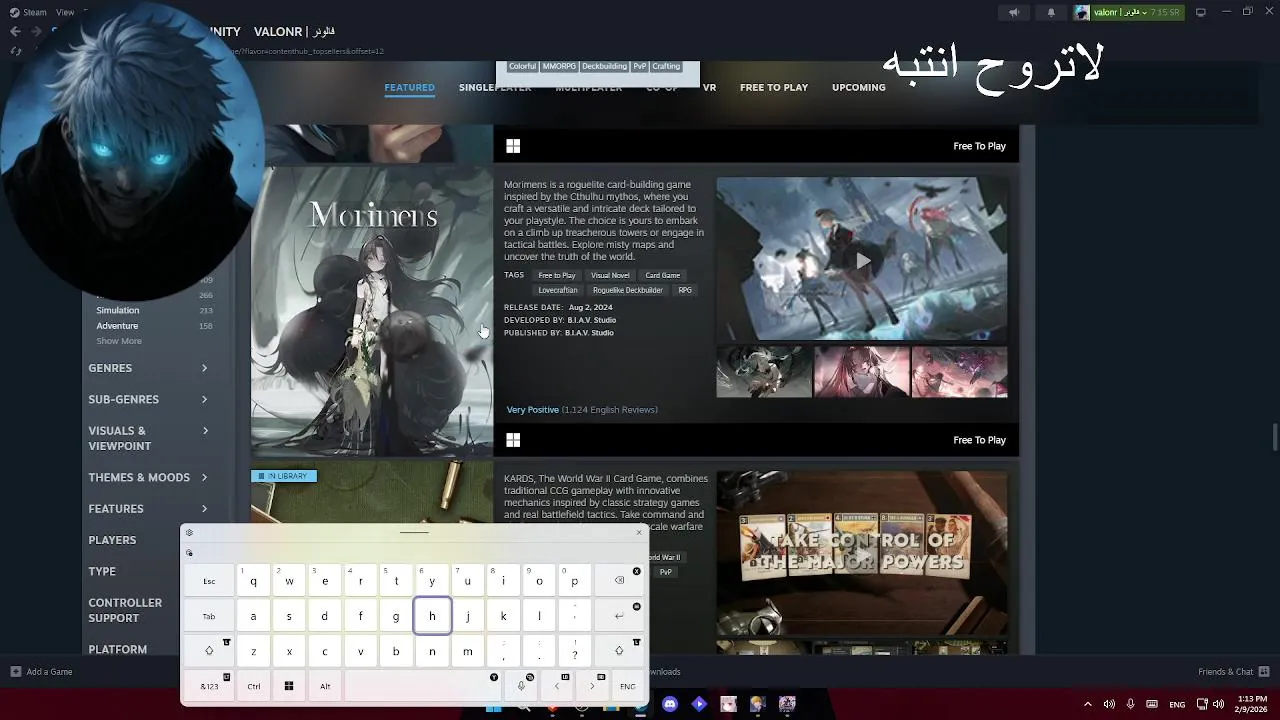Viewport: 1280px width, 720px height.
Task: Open the Morimens game capsule image
Action: coord(371,312)
